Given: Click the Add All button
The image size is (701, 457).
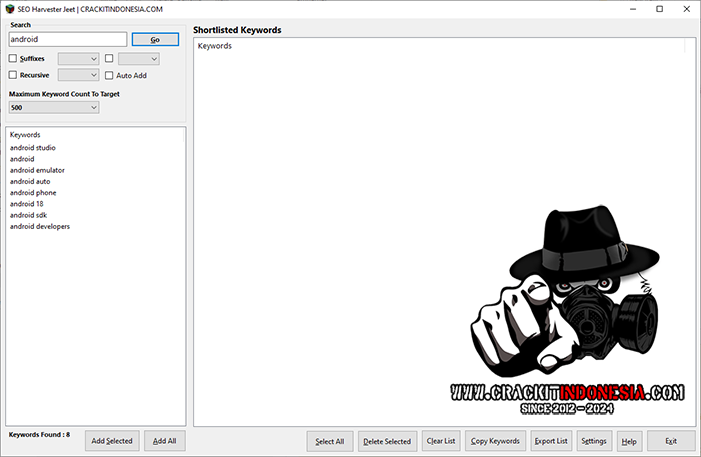Looking at the screenshot, I should 164,441.
